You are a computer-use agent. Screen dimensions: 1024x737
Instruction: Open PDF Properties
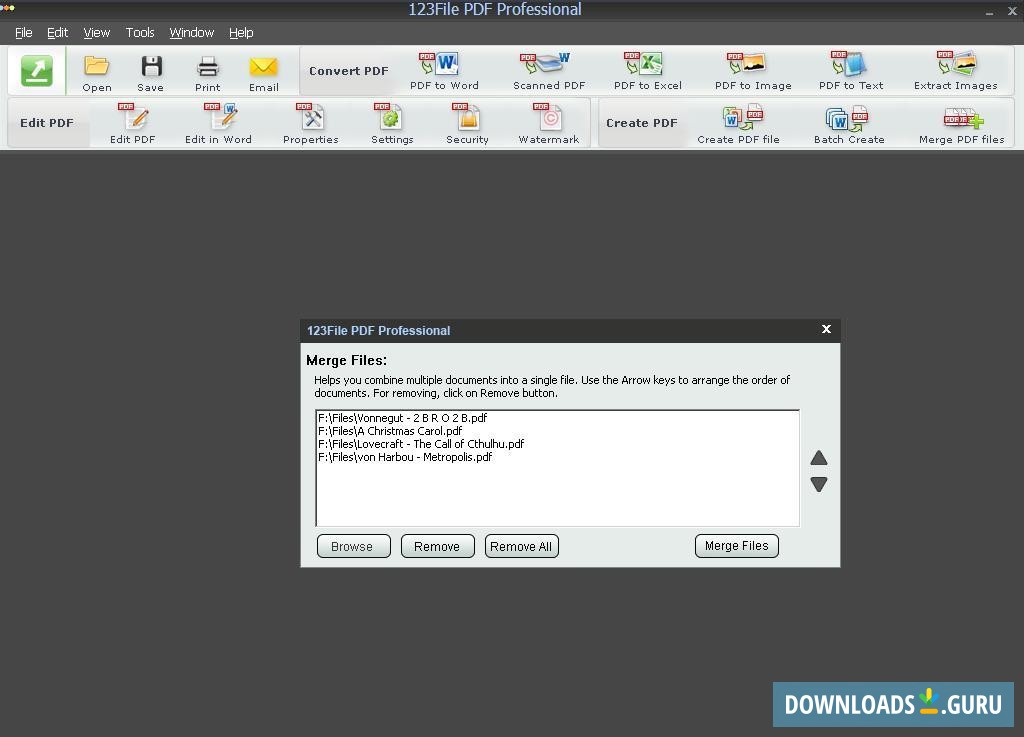(311, 124)
